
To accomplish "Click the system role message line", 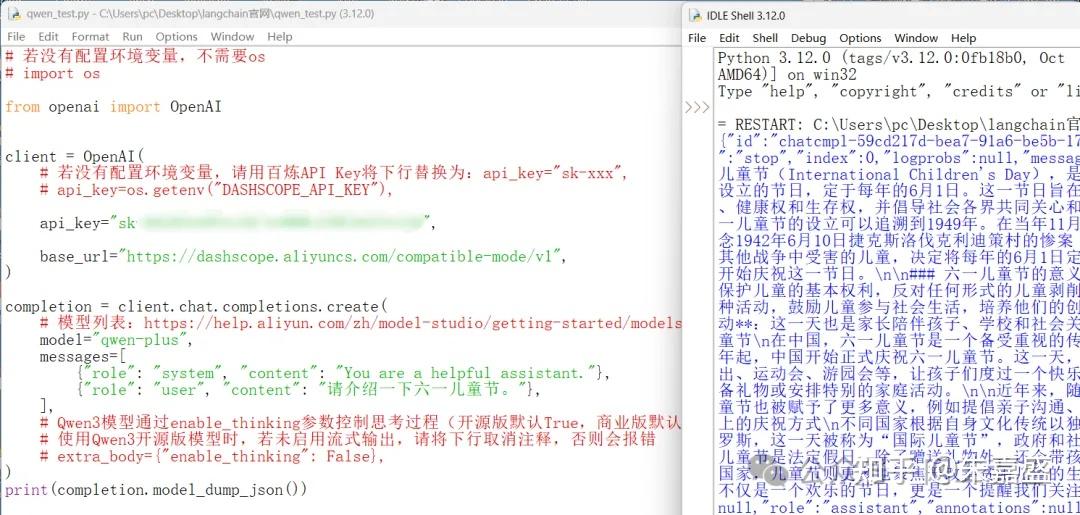I will [x=344, y=372].
